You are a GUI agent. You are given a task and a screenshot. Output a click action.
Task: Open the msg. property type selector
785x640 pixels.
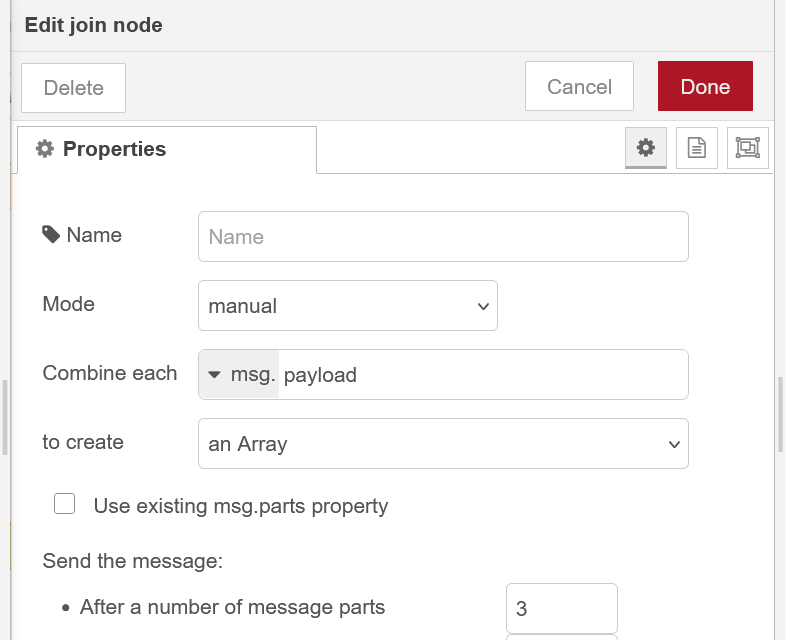[x=239, y=375]
